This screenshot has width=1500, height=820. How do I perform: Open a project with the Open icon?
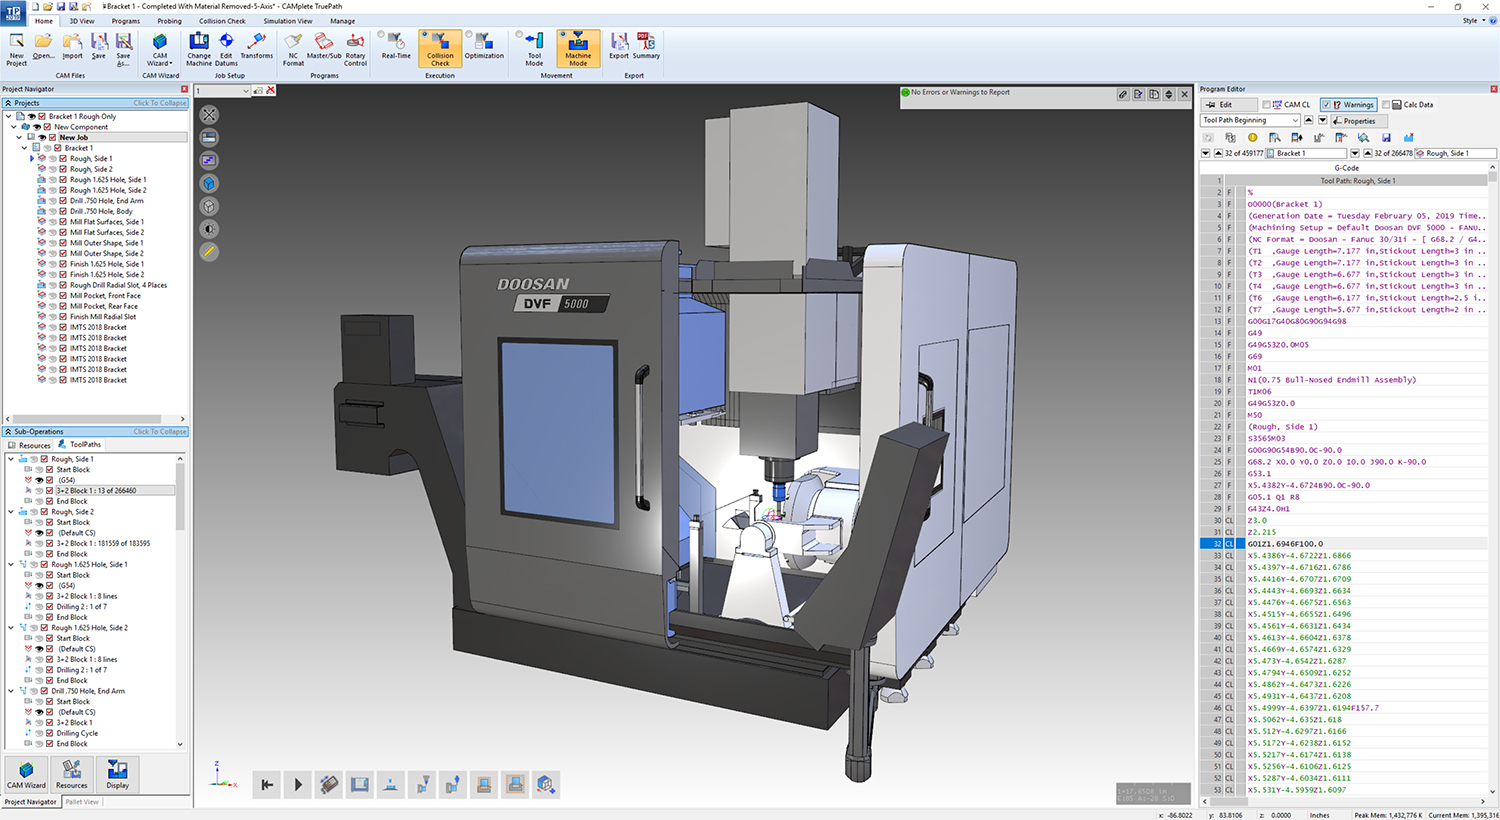pyautogui.click(x=43, y=47)
